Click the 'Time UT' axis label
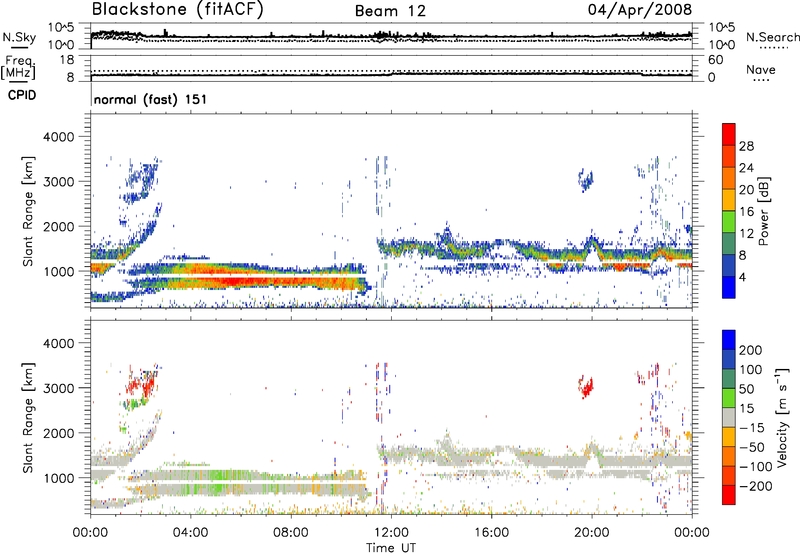This screenshot has height=554, width=800. [391, 548]
